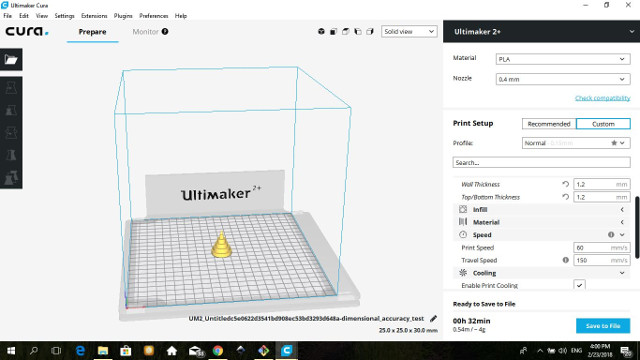Viewport: 640px width, 360px height.
Task: Click the print time 00h 32min text
Action: coord(471,321)
